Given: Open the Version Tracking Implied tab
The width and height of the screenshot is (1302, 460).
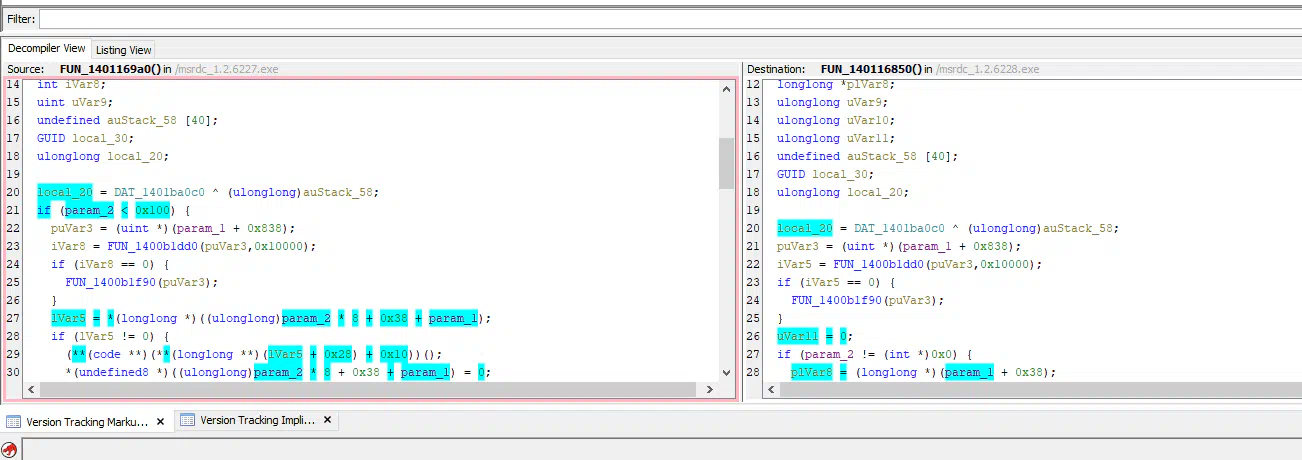Looking at the screenshot, I should [x=258, y=421].
